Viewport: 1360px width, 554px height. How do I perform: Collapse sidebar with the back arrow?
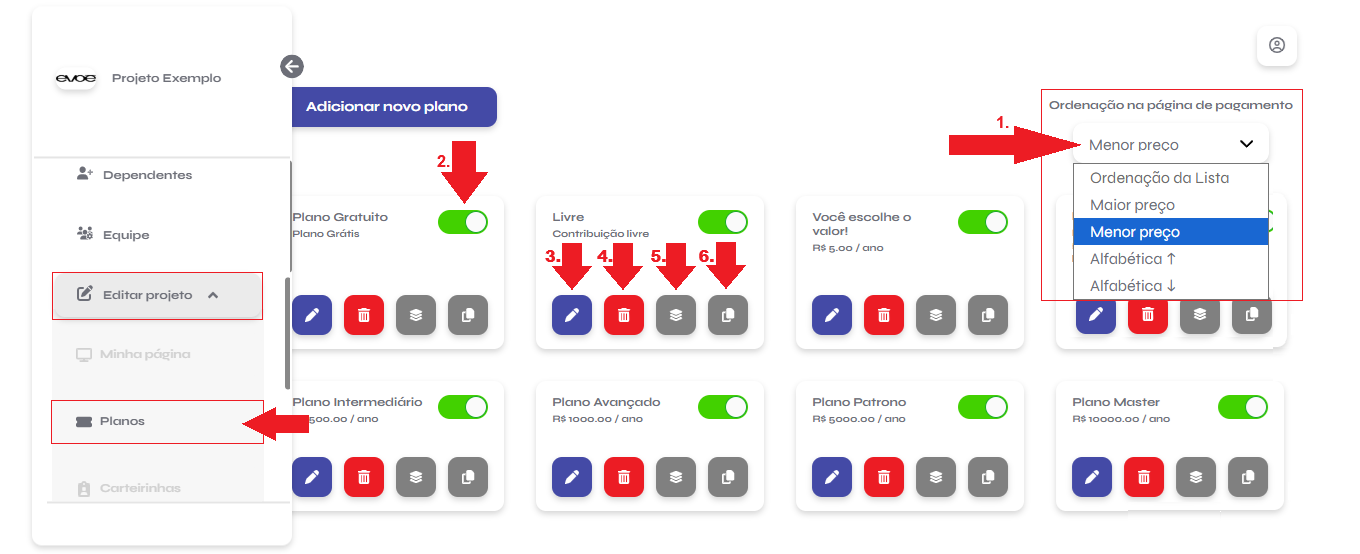[292, 67]
